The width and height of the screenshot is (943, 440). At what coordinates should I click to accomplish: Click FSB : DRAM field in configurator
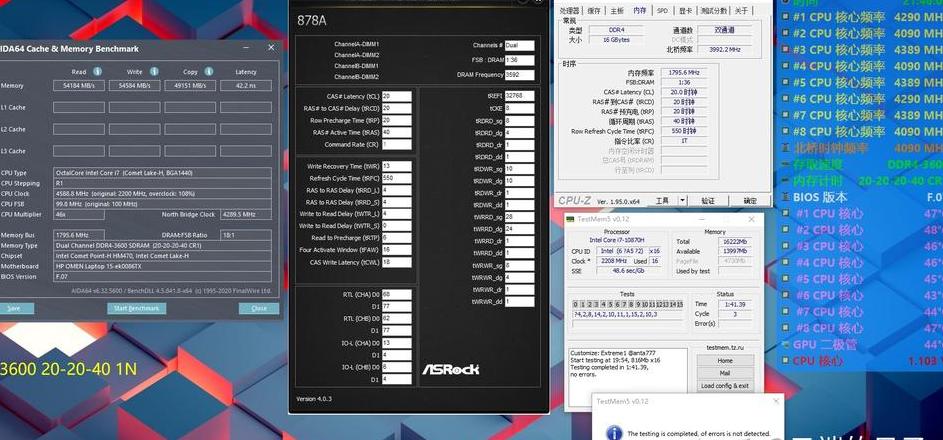[520, 60]
